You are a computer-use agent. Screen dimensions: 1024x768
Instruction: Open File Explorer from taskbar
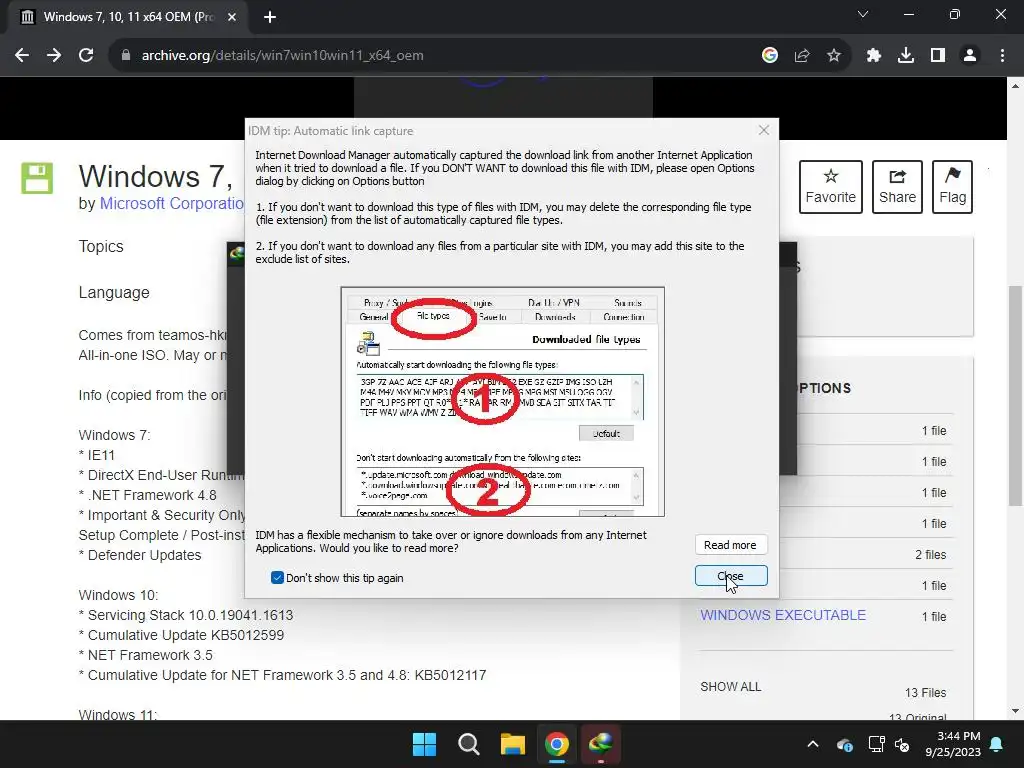click(x=513, y=744)
